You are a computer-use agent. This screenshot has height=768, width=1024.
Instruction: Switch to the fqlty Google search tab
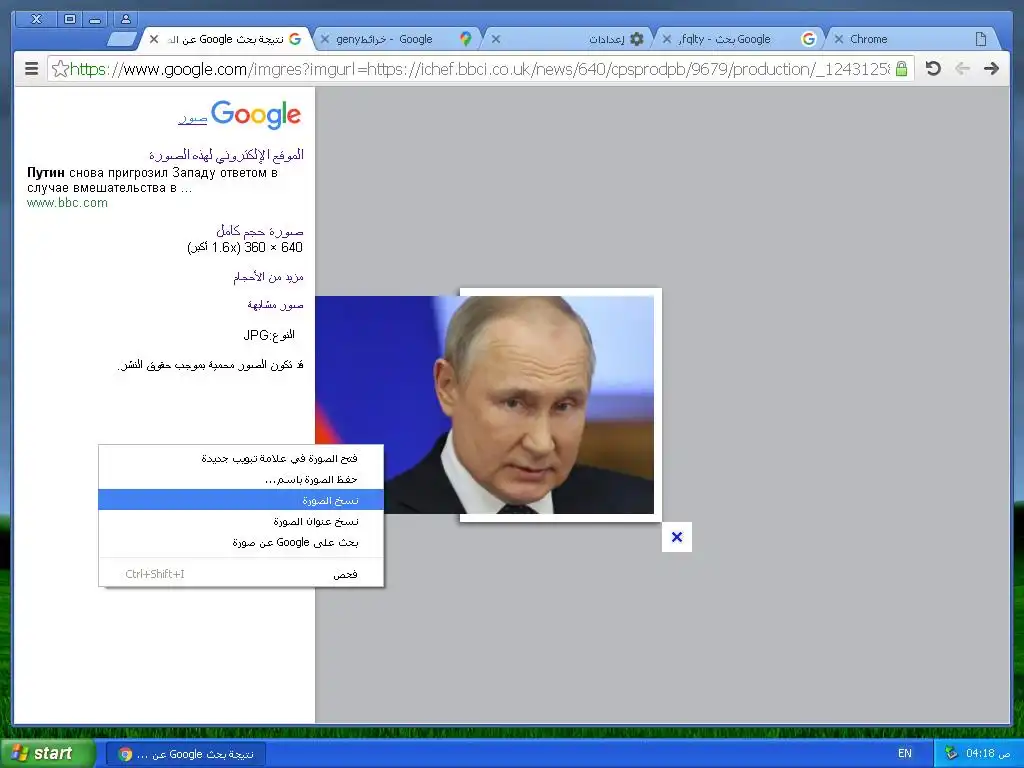[741, 39]
